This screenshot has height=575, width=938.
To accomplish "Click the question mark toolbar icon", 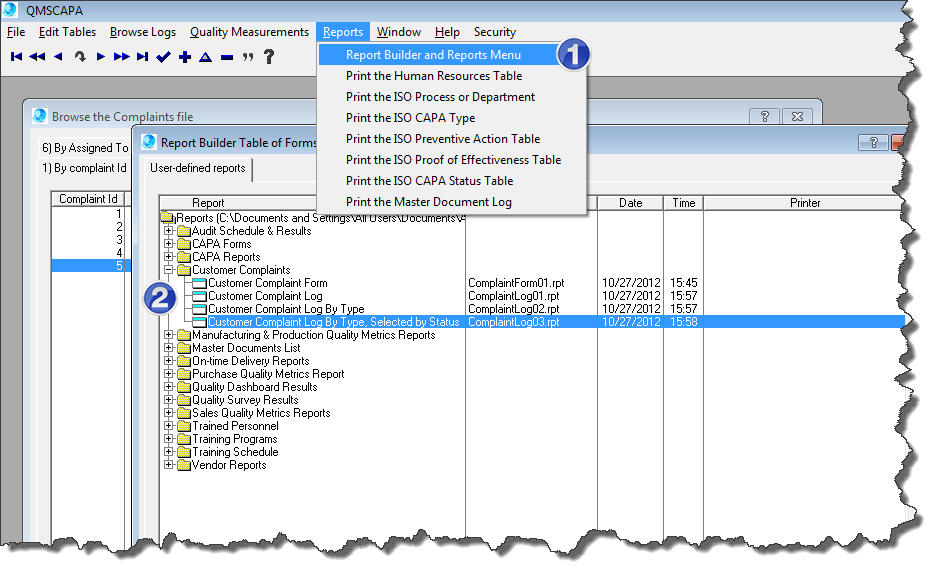I will [x=268, y=57].
